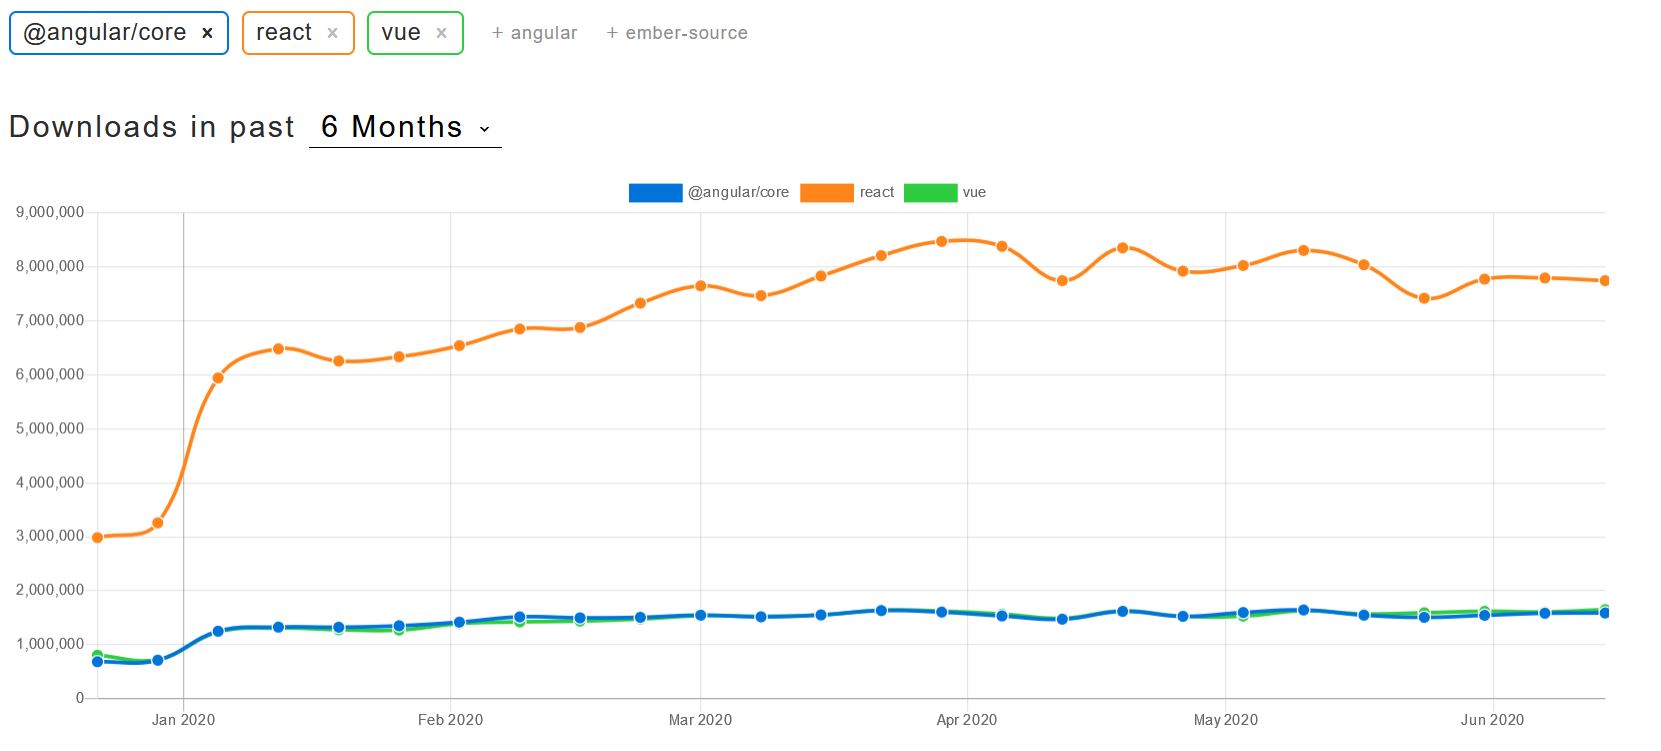
Task: Select the react package tag
Action: pyautogui.click(x=298, y=33)
